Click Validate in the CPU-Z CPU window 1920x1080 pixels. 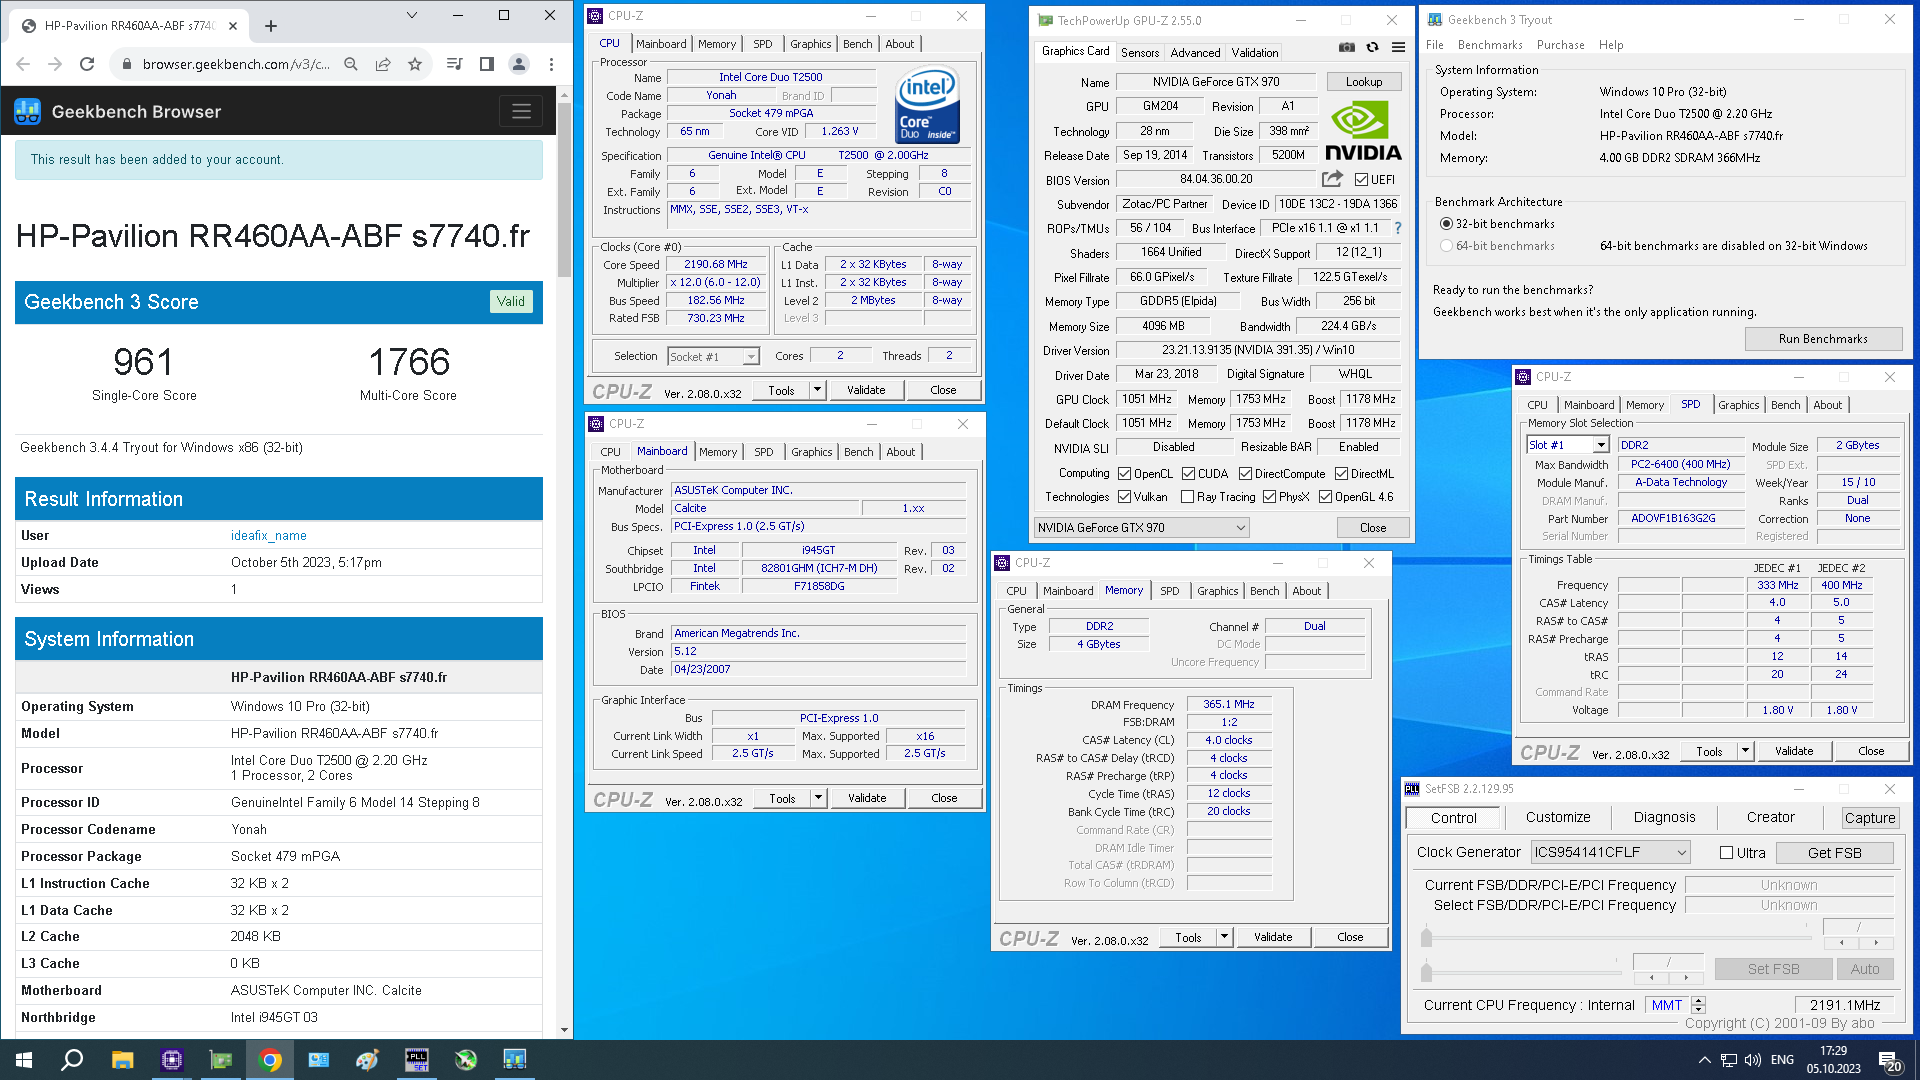tap(866, 390)
